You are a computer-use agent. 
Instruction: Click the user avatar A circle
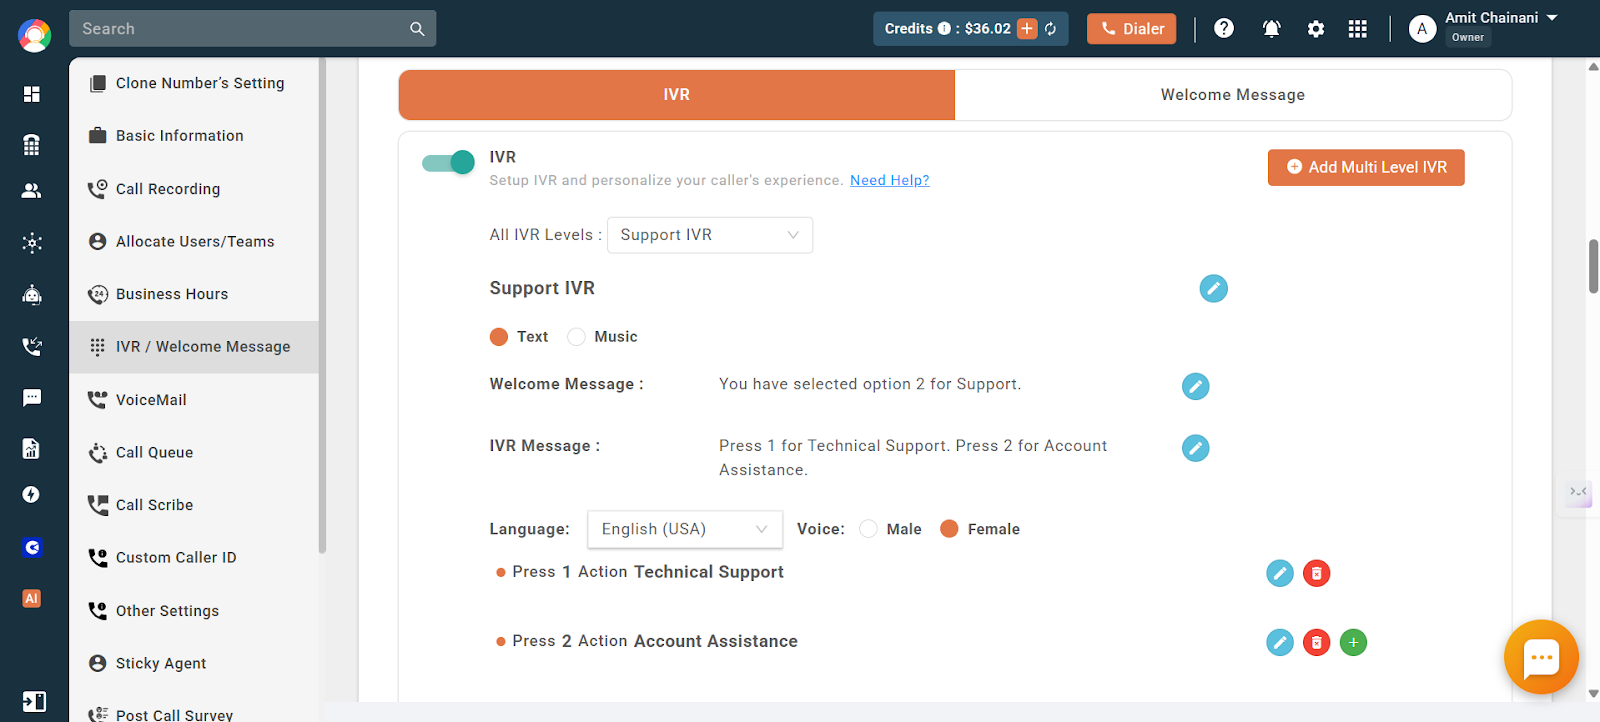point(1422,29)
